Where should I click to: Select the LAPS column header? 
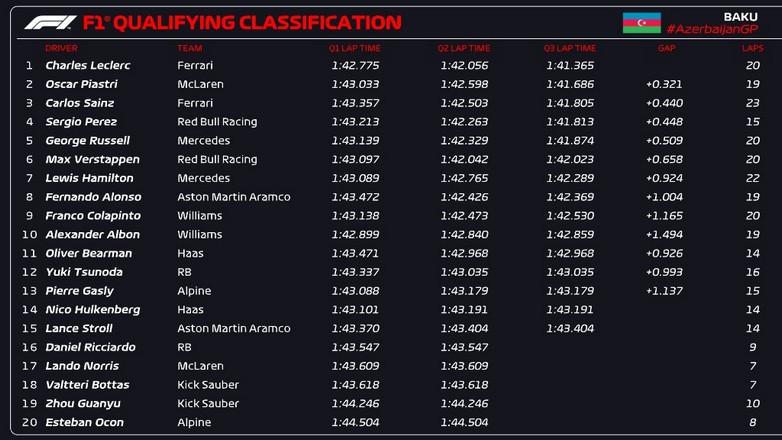752,48
